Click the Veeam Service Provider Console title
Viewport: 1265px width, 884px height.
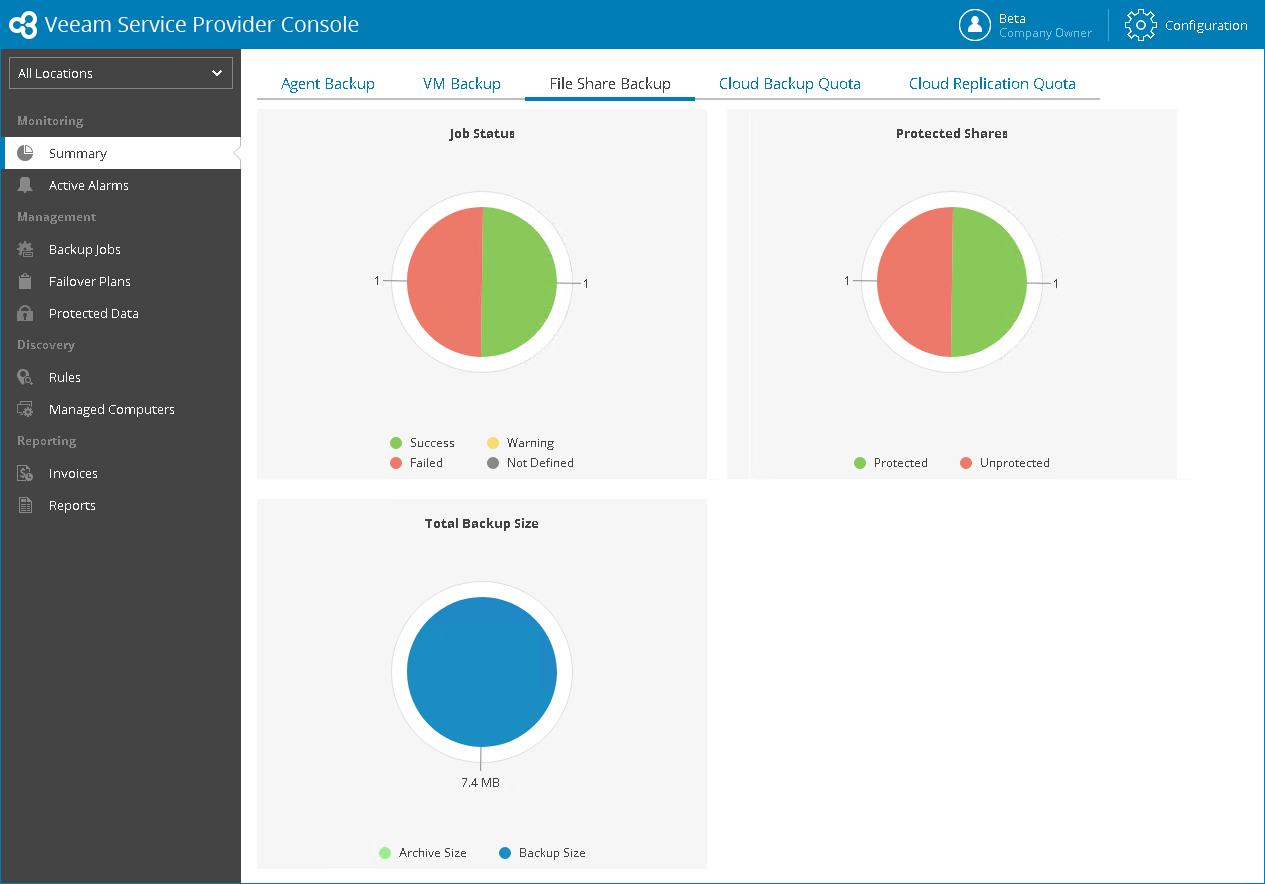202,25
